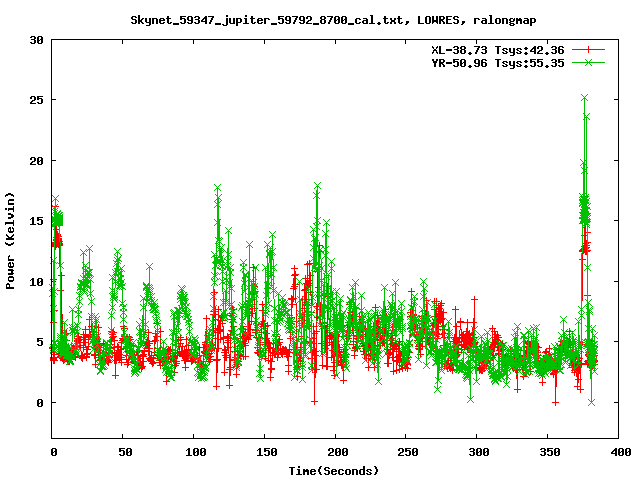This screenshot has height=480, width=640.
Task: Select the XL-38.73 Tsys:42.36 legend label
Action: click(498, 50)
